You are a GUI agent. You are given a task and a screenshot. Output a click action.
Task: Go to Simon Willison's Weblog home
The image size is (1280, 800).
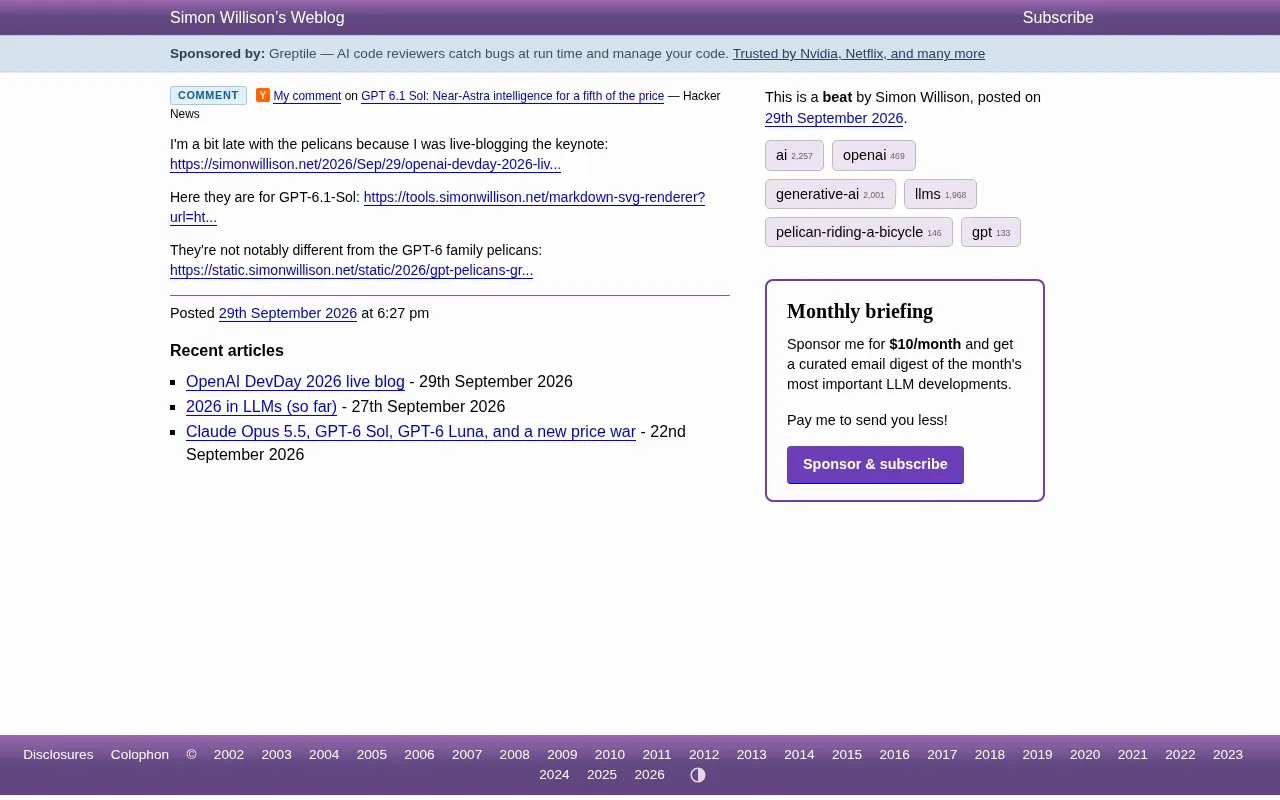click(257, 18)
